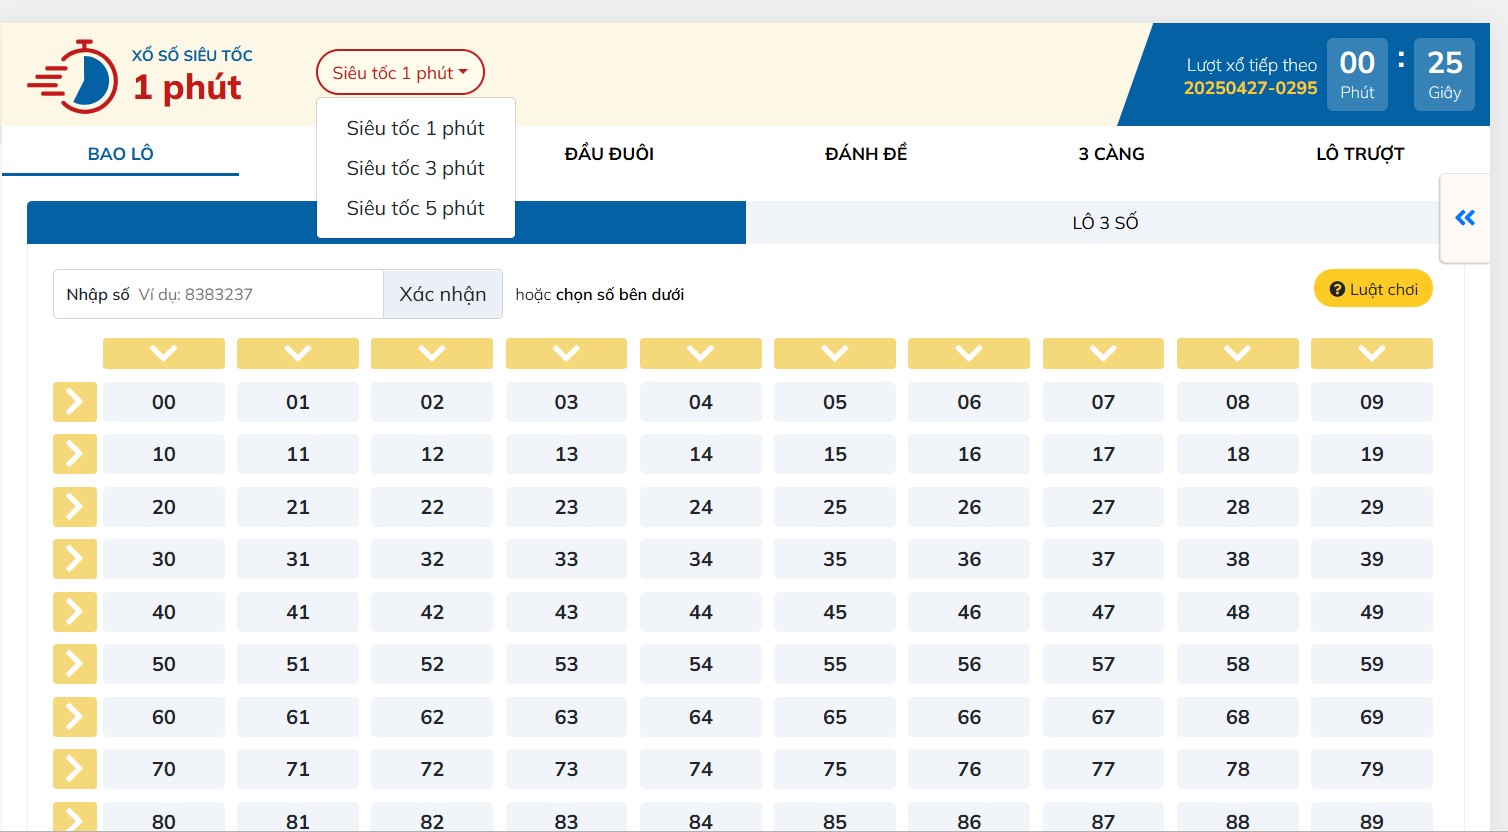Screen dimensions: 1508x832
Task: Click the Xác nhận button
Action: (x=443, y=294)
